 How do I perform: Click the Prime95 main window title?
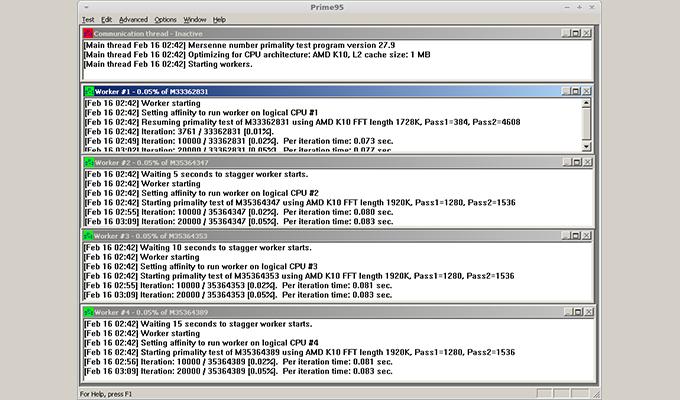[327, 7]
